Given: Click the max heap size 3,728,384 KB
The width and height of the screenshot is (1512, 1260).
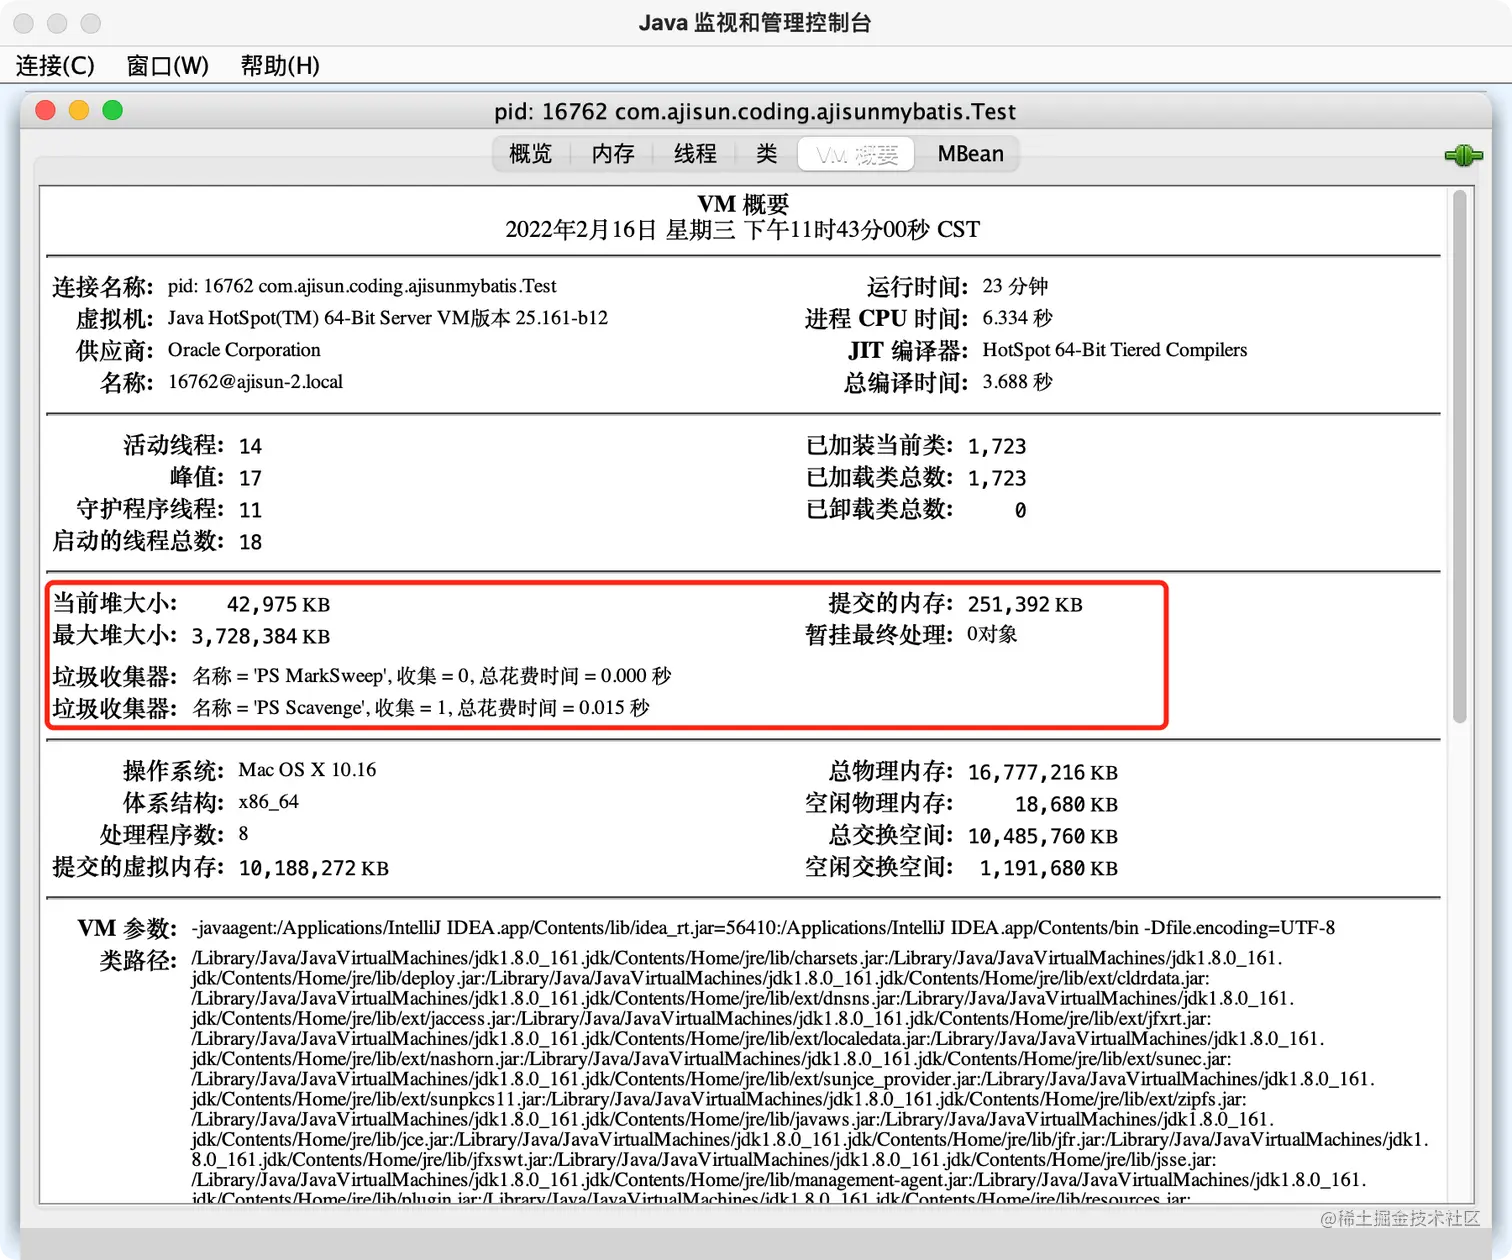Looking at the screenshot, I should [261, 636].
